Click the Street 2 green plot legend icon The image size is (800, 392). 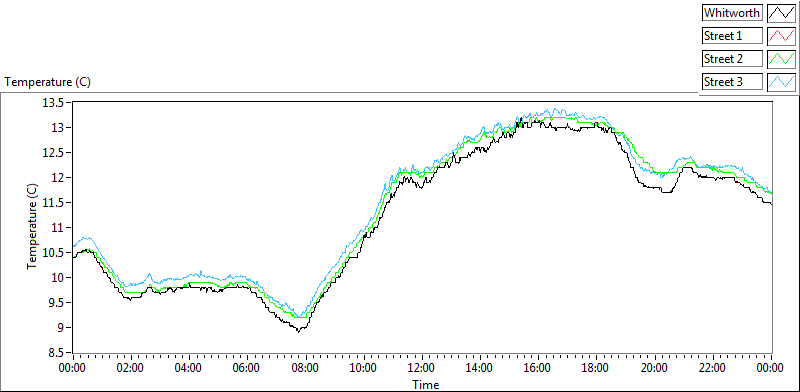(x=781, y=59)
